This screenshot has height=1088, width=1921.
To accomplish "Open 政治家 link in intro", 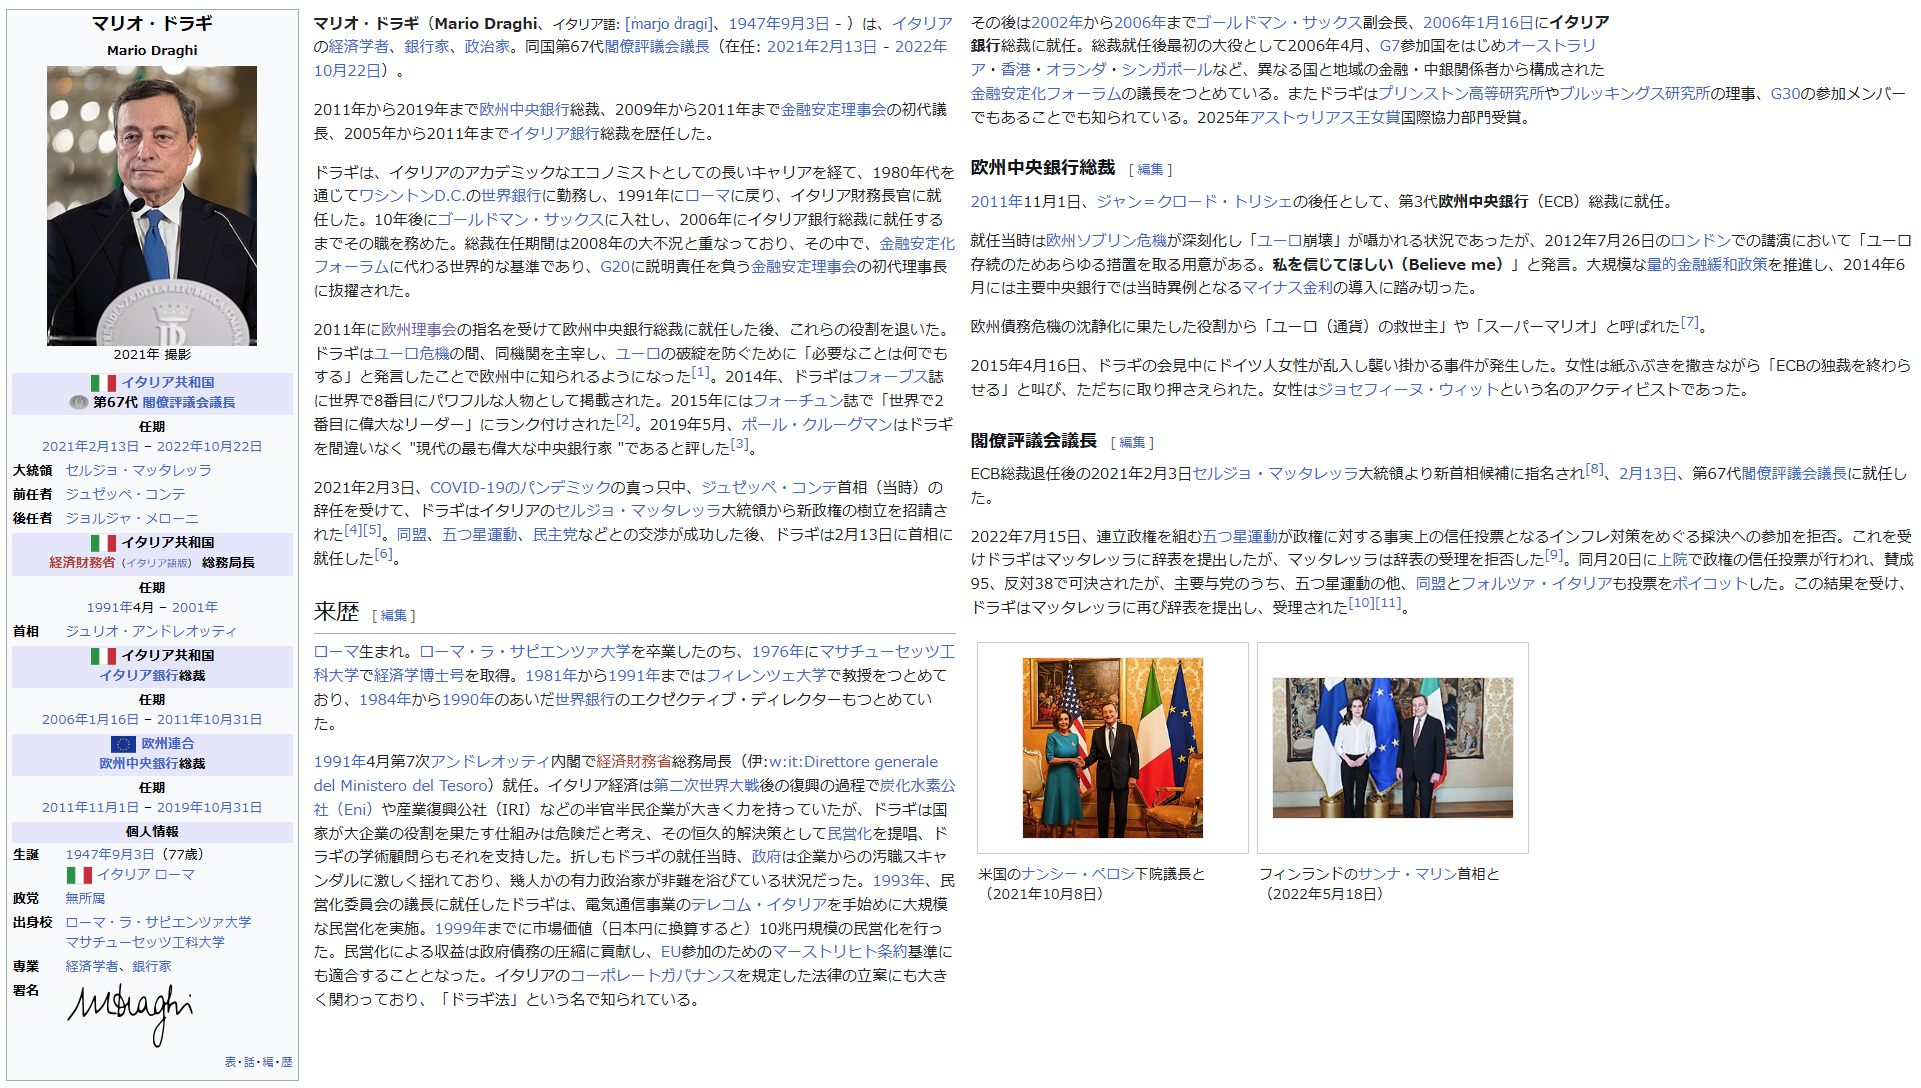I will (x=487, y=47).
